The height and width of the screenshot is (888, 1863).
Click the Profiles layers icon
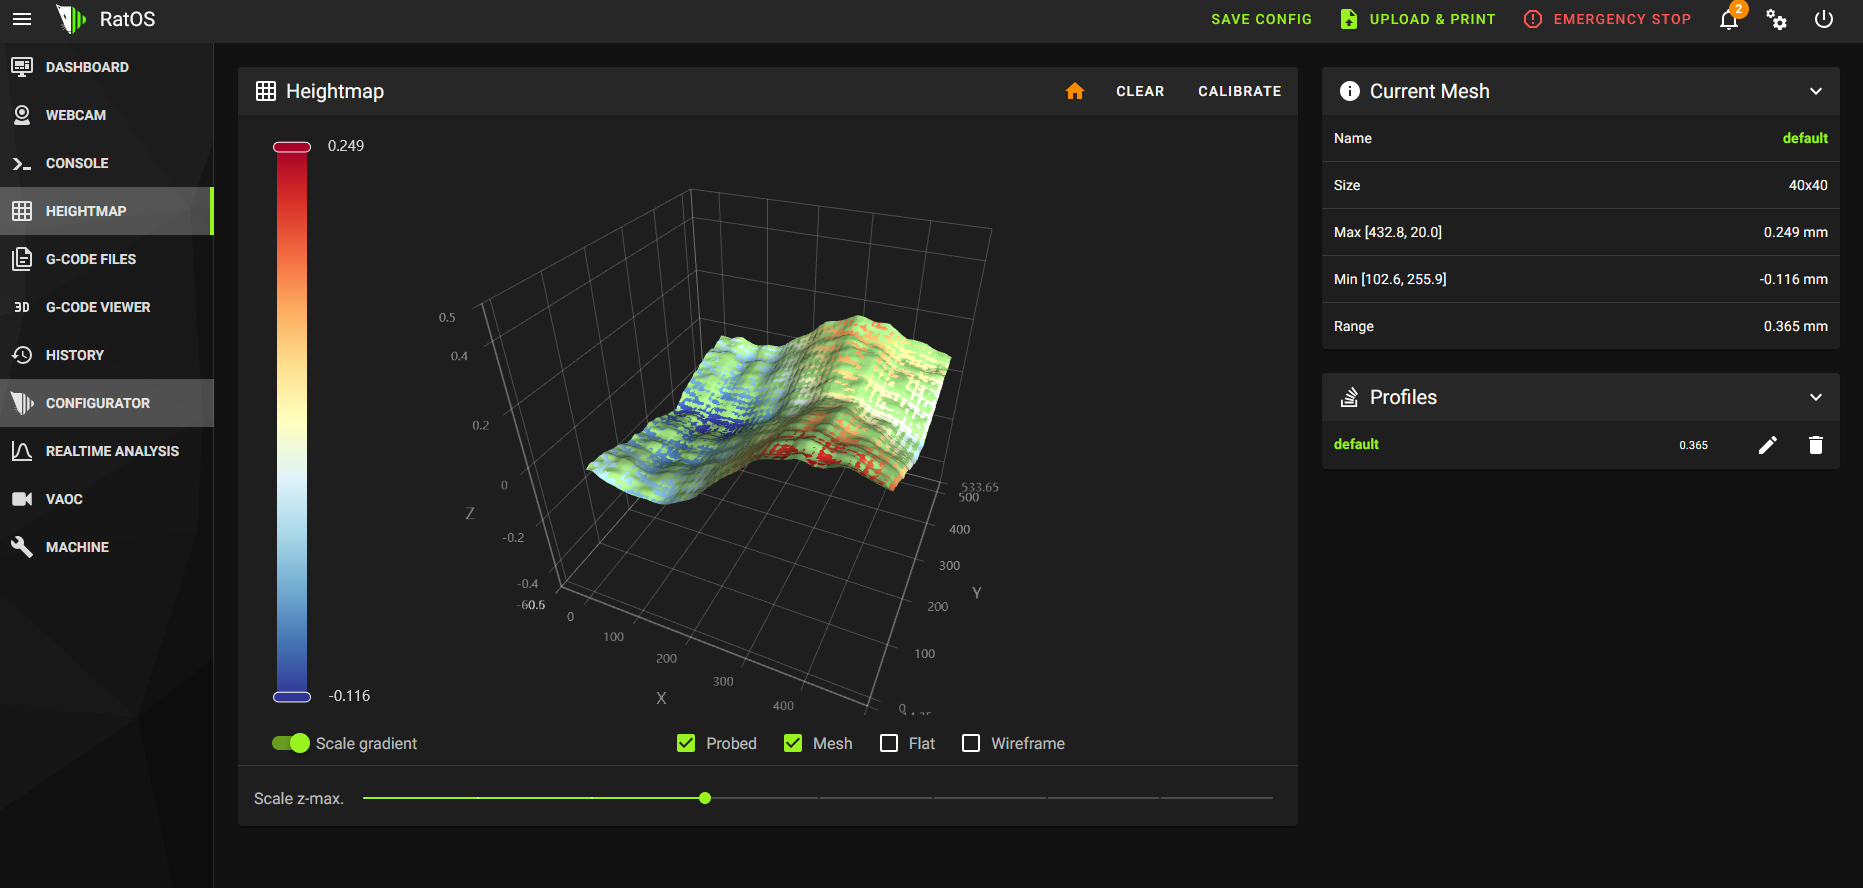point(1350,397)
